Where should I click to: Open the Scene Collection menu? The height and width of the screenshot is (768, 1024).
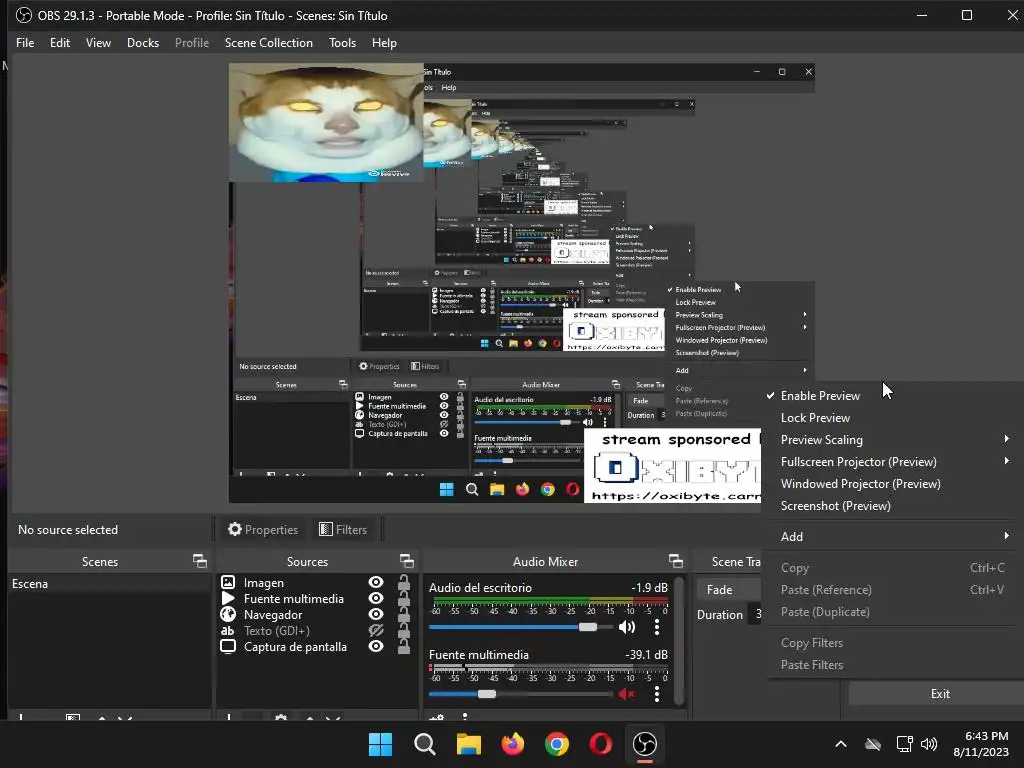(268, 42)
